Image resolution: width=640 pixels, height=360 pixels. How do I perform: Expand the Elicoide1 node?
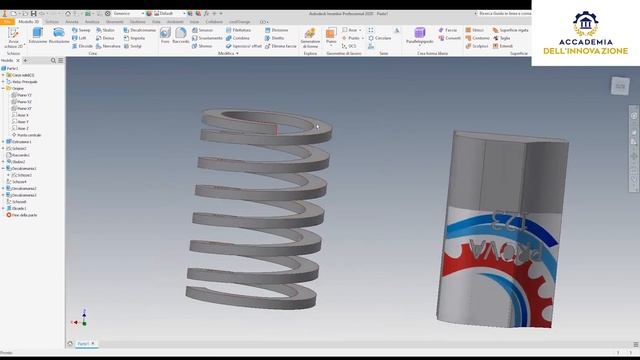[3, 208]
